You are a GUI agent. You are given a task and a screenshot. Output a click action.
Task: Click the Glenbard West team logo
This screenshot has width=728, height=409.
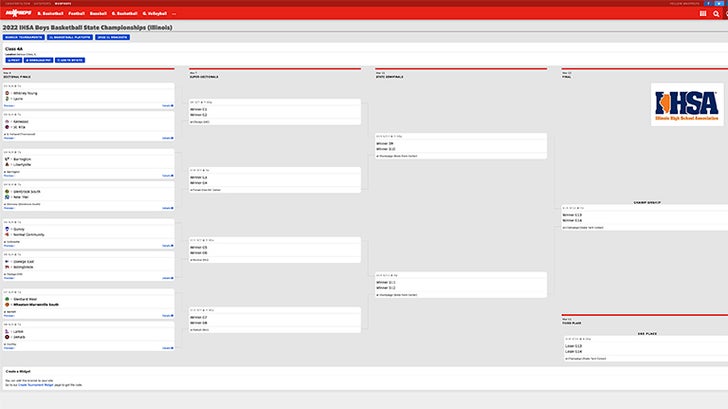click(7, 299)
